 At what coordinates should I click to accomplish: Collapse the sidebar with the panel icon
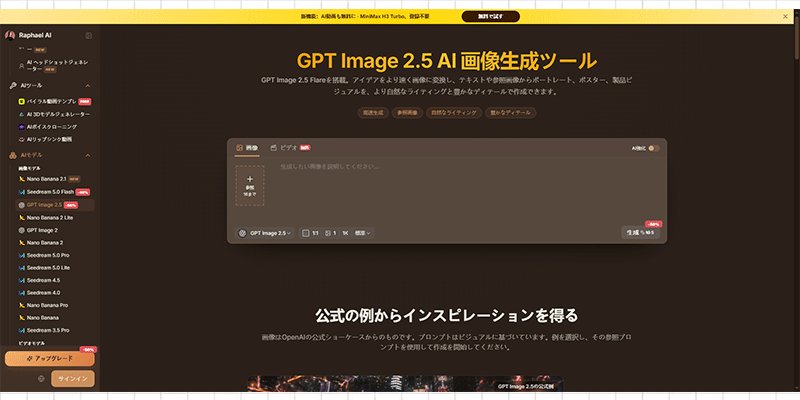pos(89,36)
